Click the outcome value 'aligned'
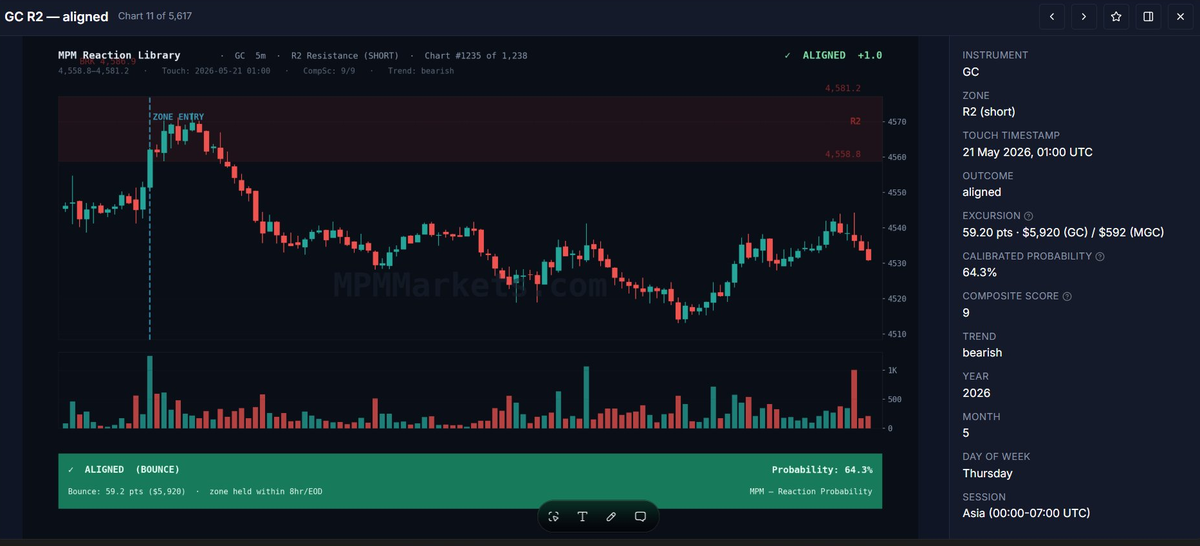 981,192
